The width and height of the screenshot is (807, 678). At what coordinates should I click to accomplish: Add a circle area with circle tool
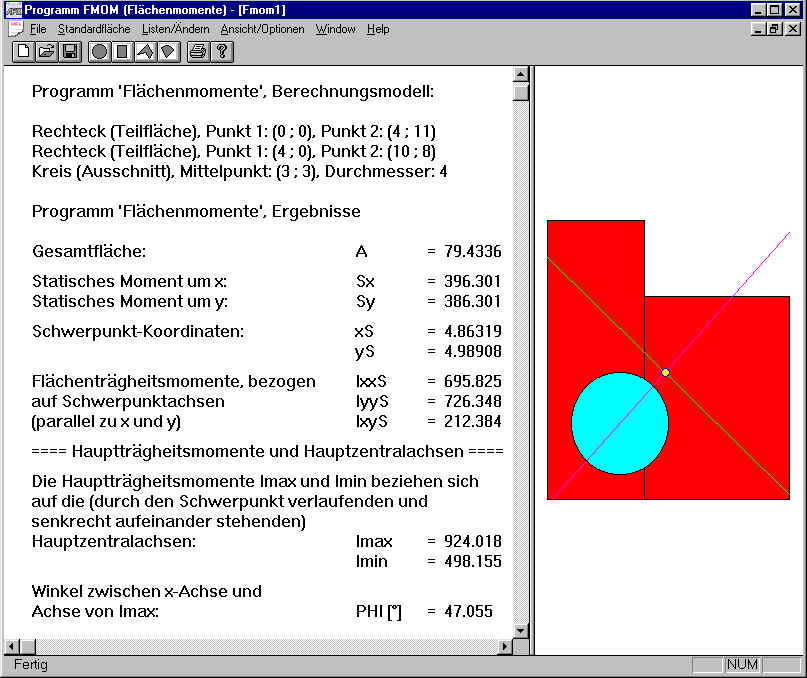[x=99, y=51]
